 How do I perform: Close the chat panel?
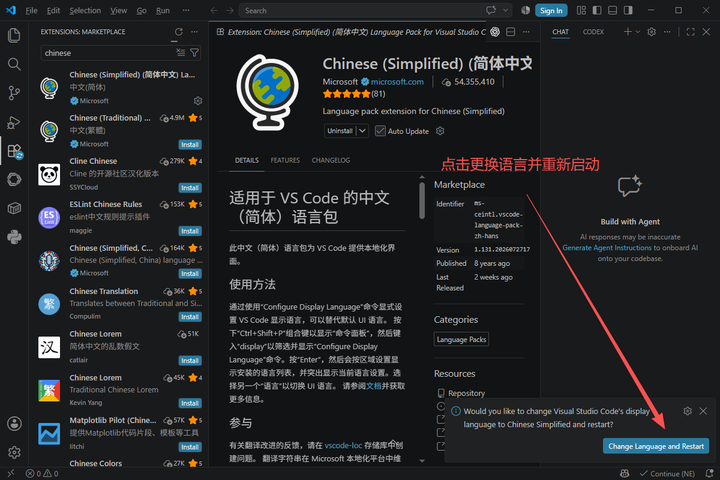[706, 32]
